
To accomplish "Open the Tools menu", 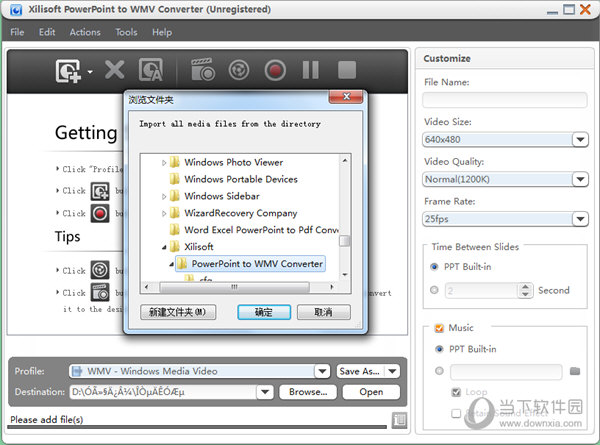I will click(126, 32).
